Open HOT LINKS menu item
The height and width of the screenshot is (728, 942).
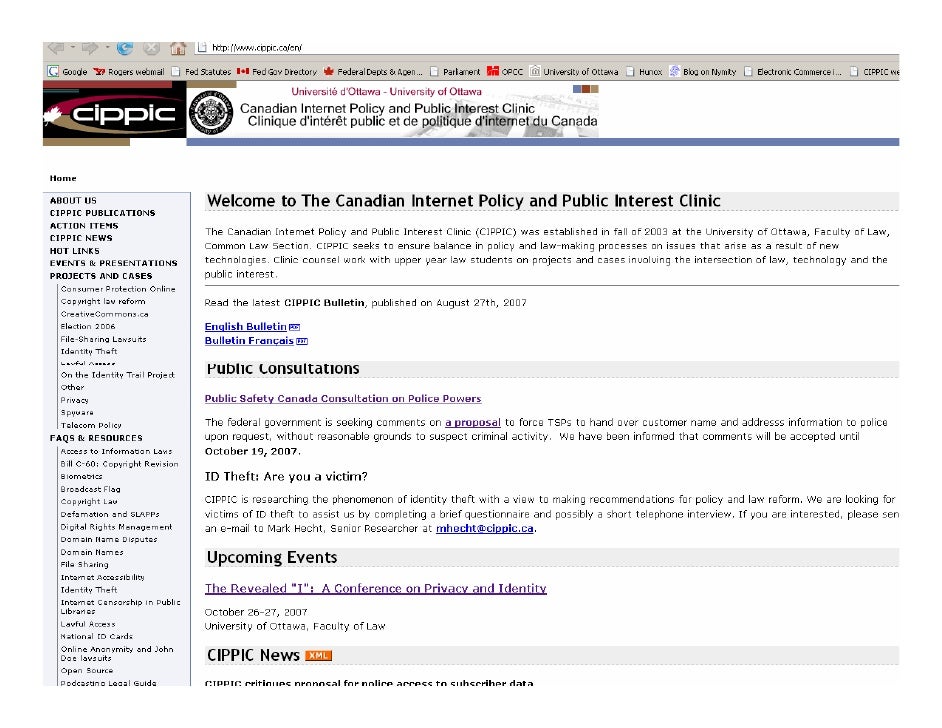pos(74,251)
